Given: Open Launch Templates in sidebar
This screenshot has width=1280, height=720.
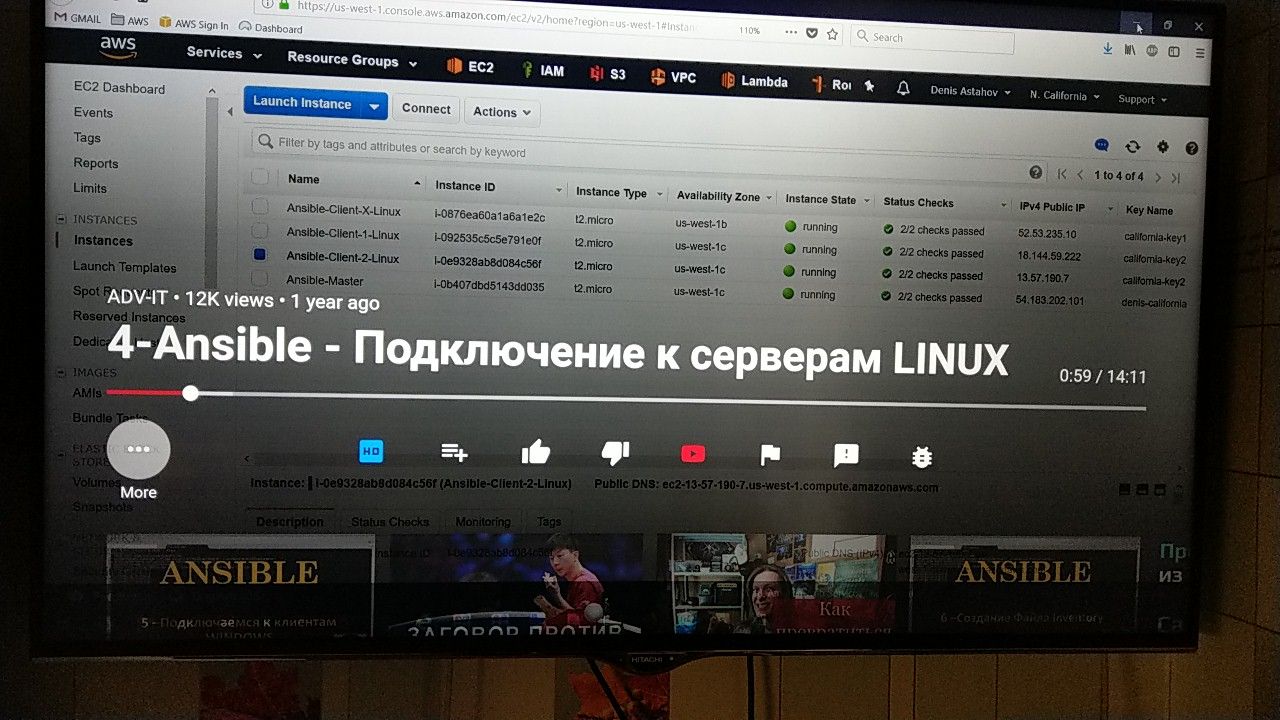Looking at the screenshot, I should coord(124,267).
